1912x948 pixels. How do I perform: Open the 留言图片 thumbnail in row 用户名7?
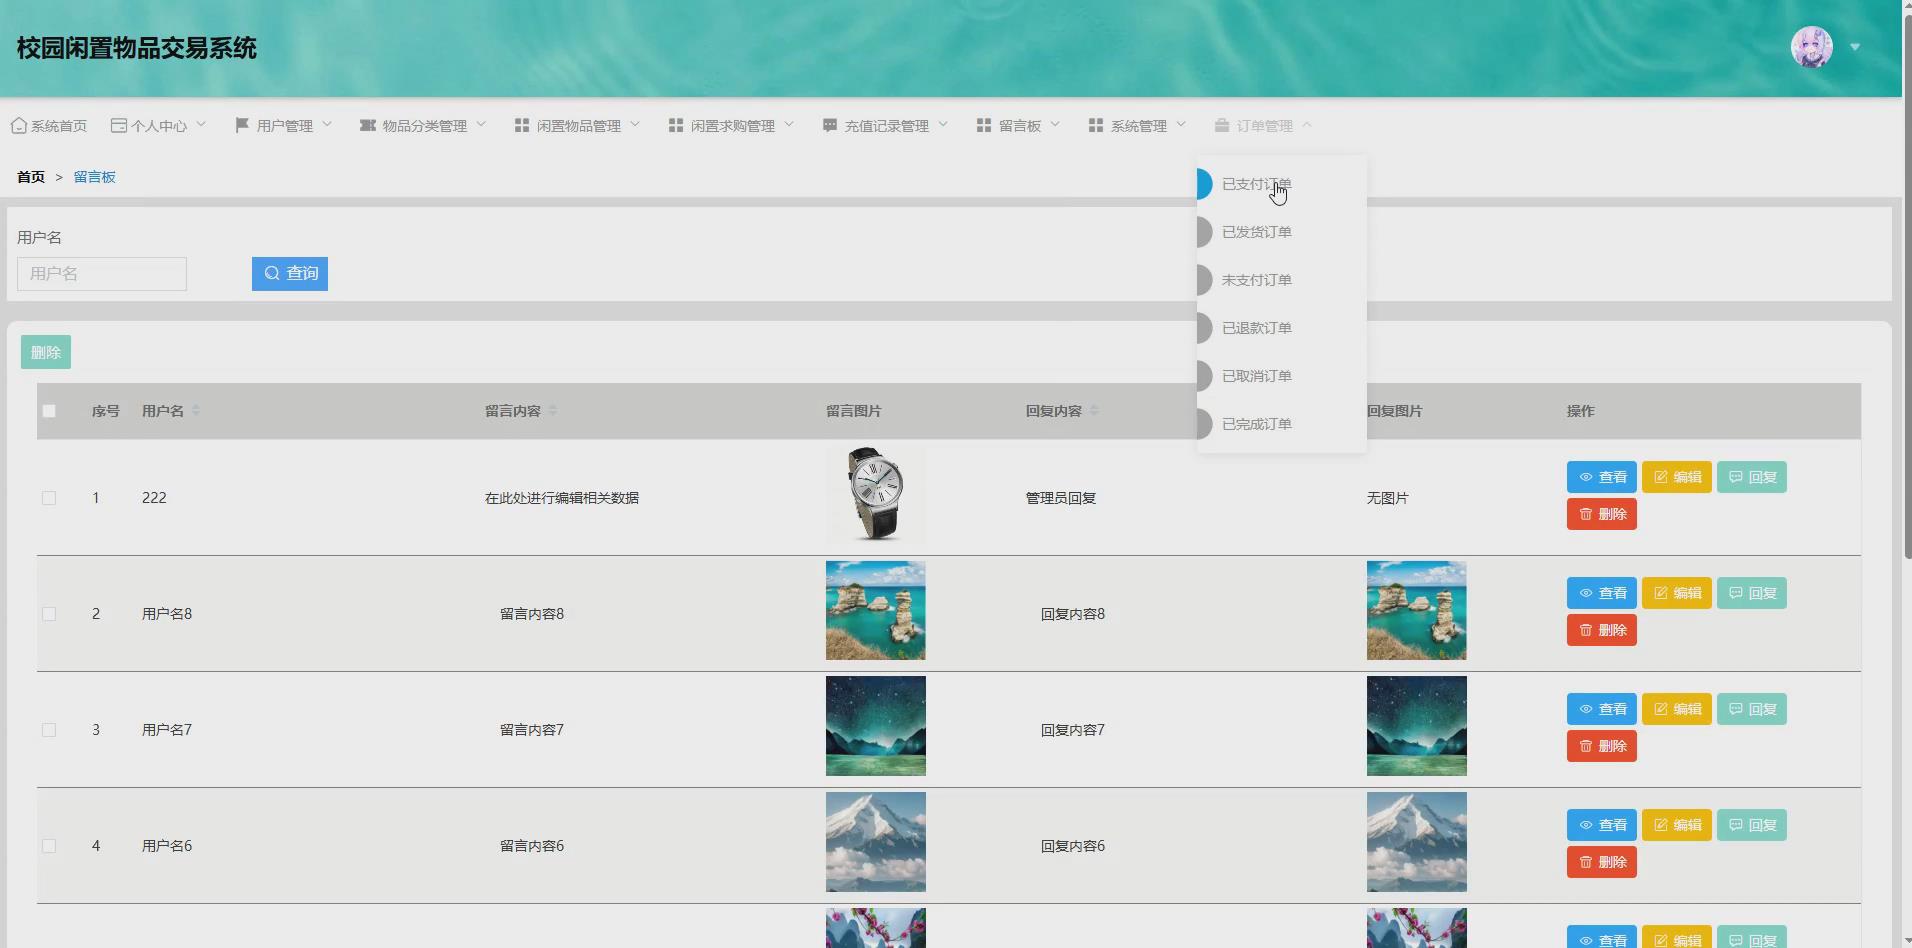click(x=876, y=726)
